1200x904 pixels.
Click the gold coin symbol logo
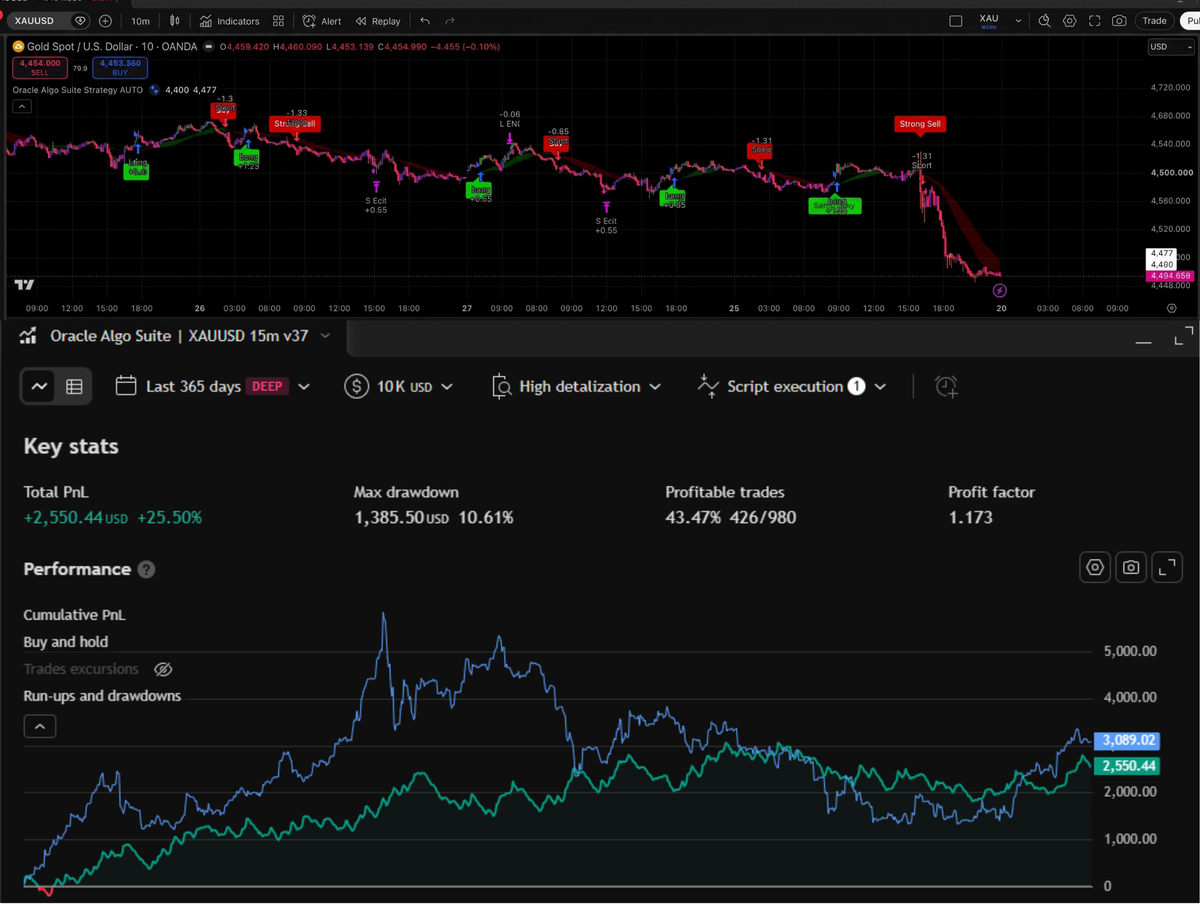pyautogui.click(x=18, y=46)
